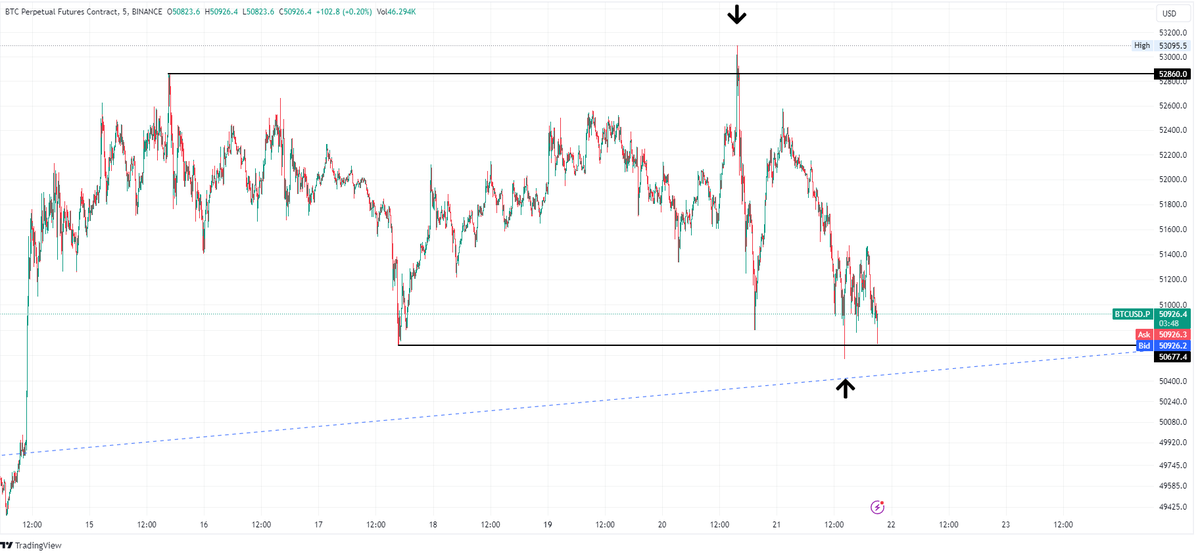The height and width of the screenshot is (557, 1200).
Task: Click 49585.0 on the price scale
Action: click(1173, 486)
